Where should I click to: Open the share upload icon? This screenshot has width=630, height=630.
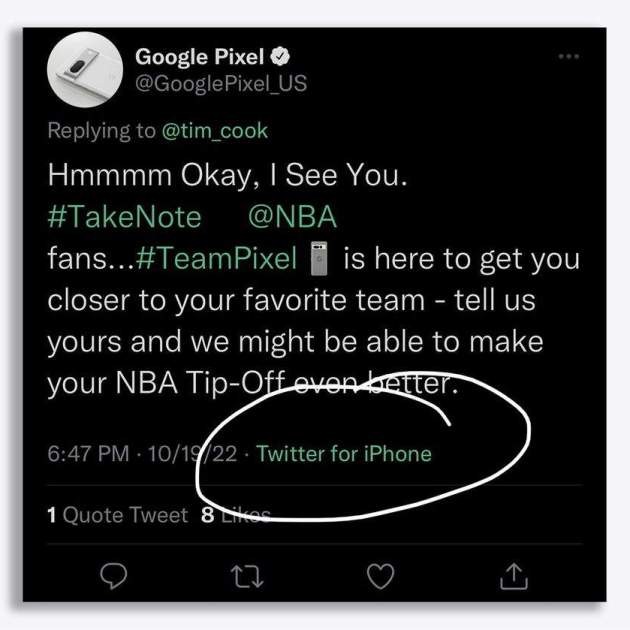click(514, 576)
